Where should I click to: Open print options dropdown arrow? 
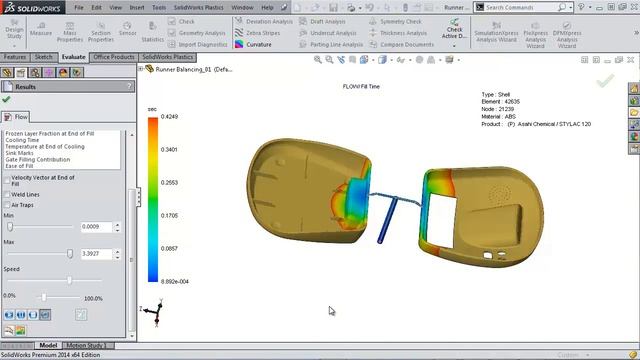[x=360, y=8]
